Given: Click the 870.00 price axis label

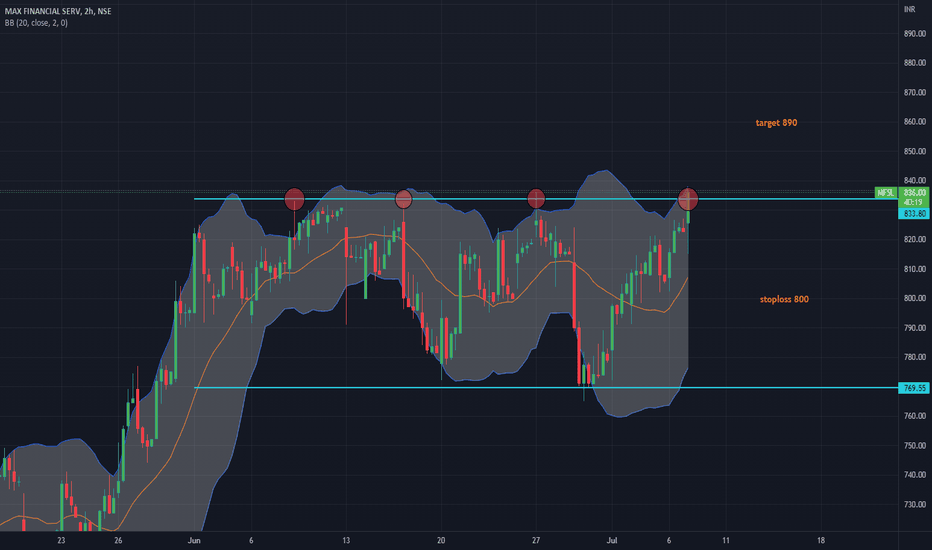Looking at the screenshot, I should coord(915,92).
